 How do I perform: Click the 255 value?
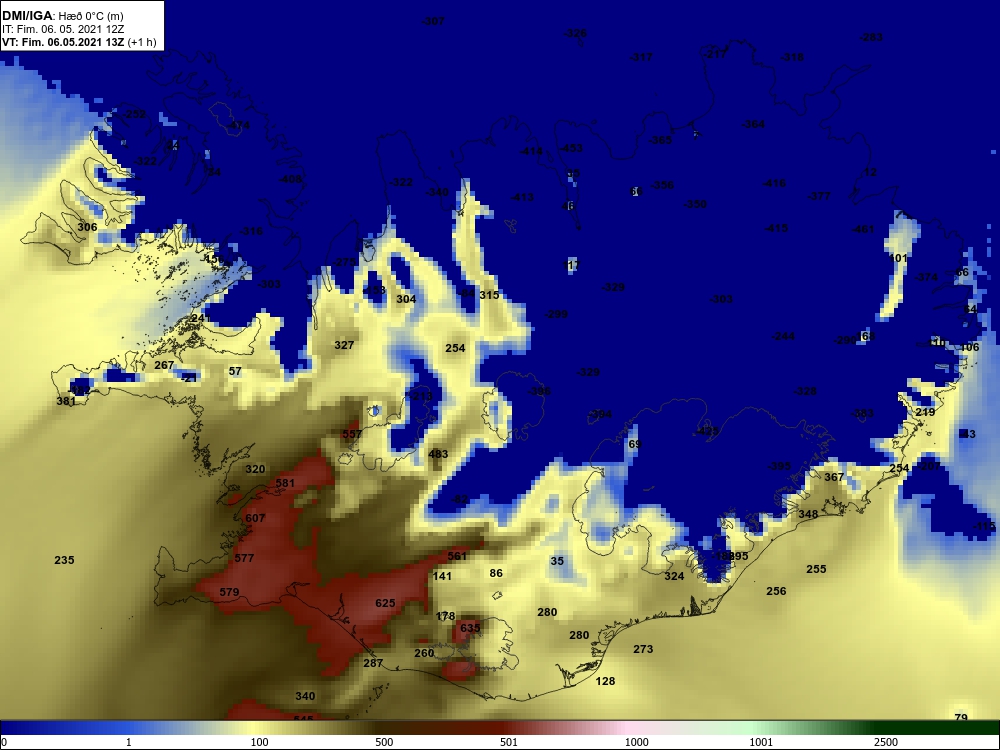(816, 569)
